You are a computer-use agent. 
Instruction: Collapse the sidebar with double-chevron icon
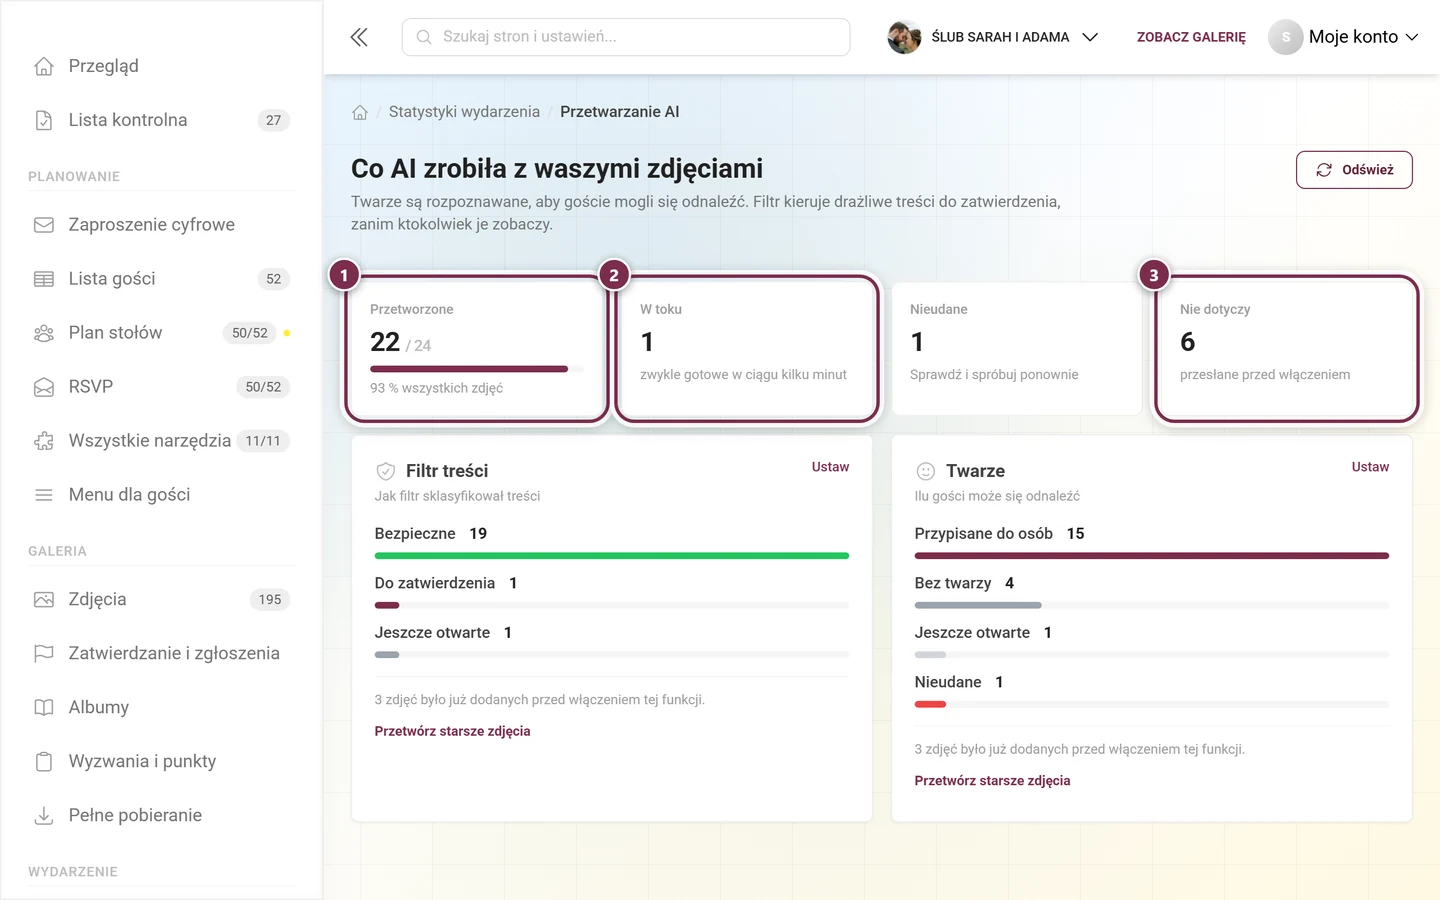point(359,37)
